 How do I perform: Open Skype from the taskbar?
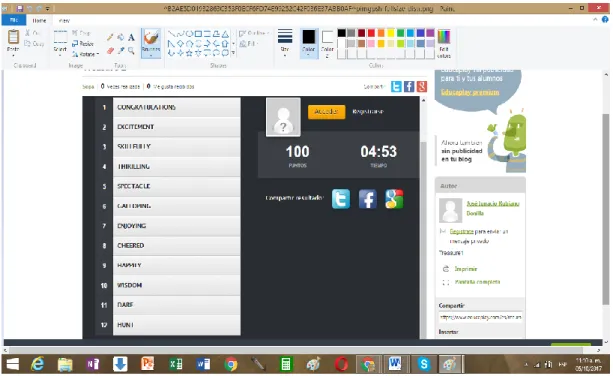423,364
